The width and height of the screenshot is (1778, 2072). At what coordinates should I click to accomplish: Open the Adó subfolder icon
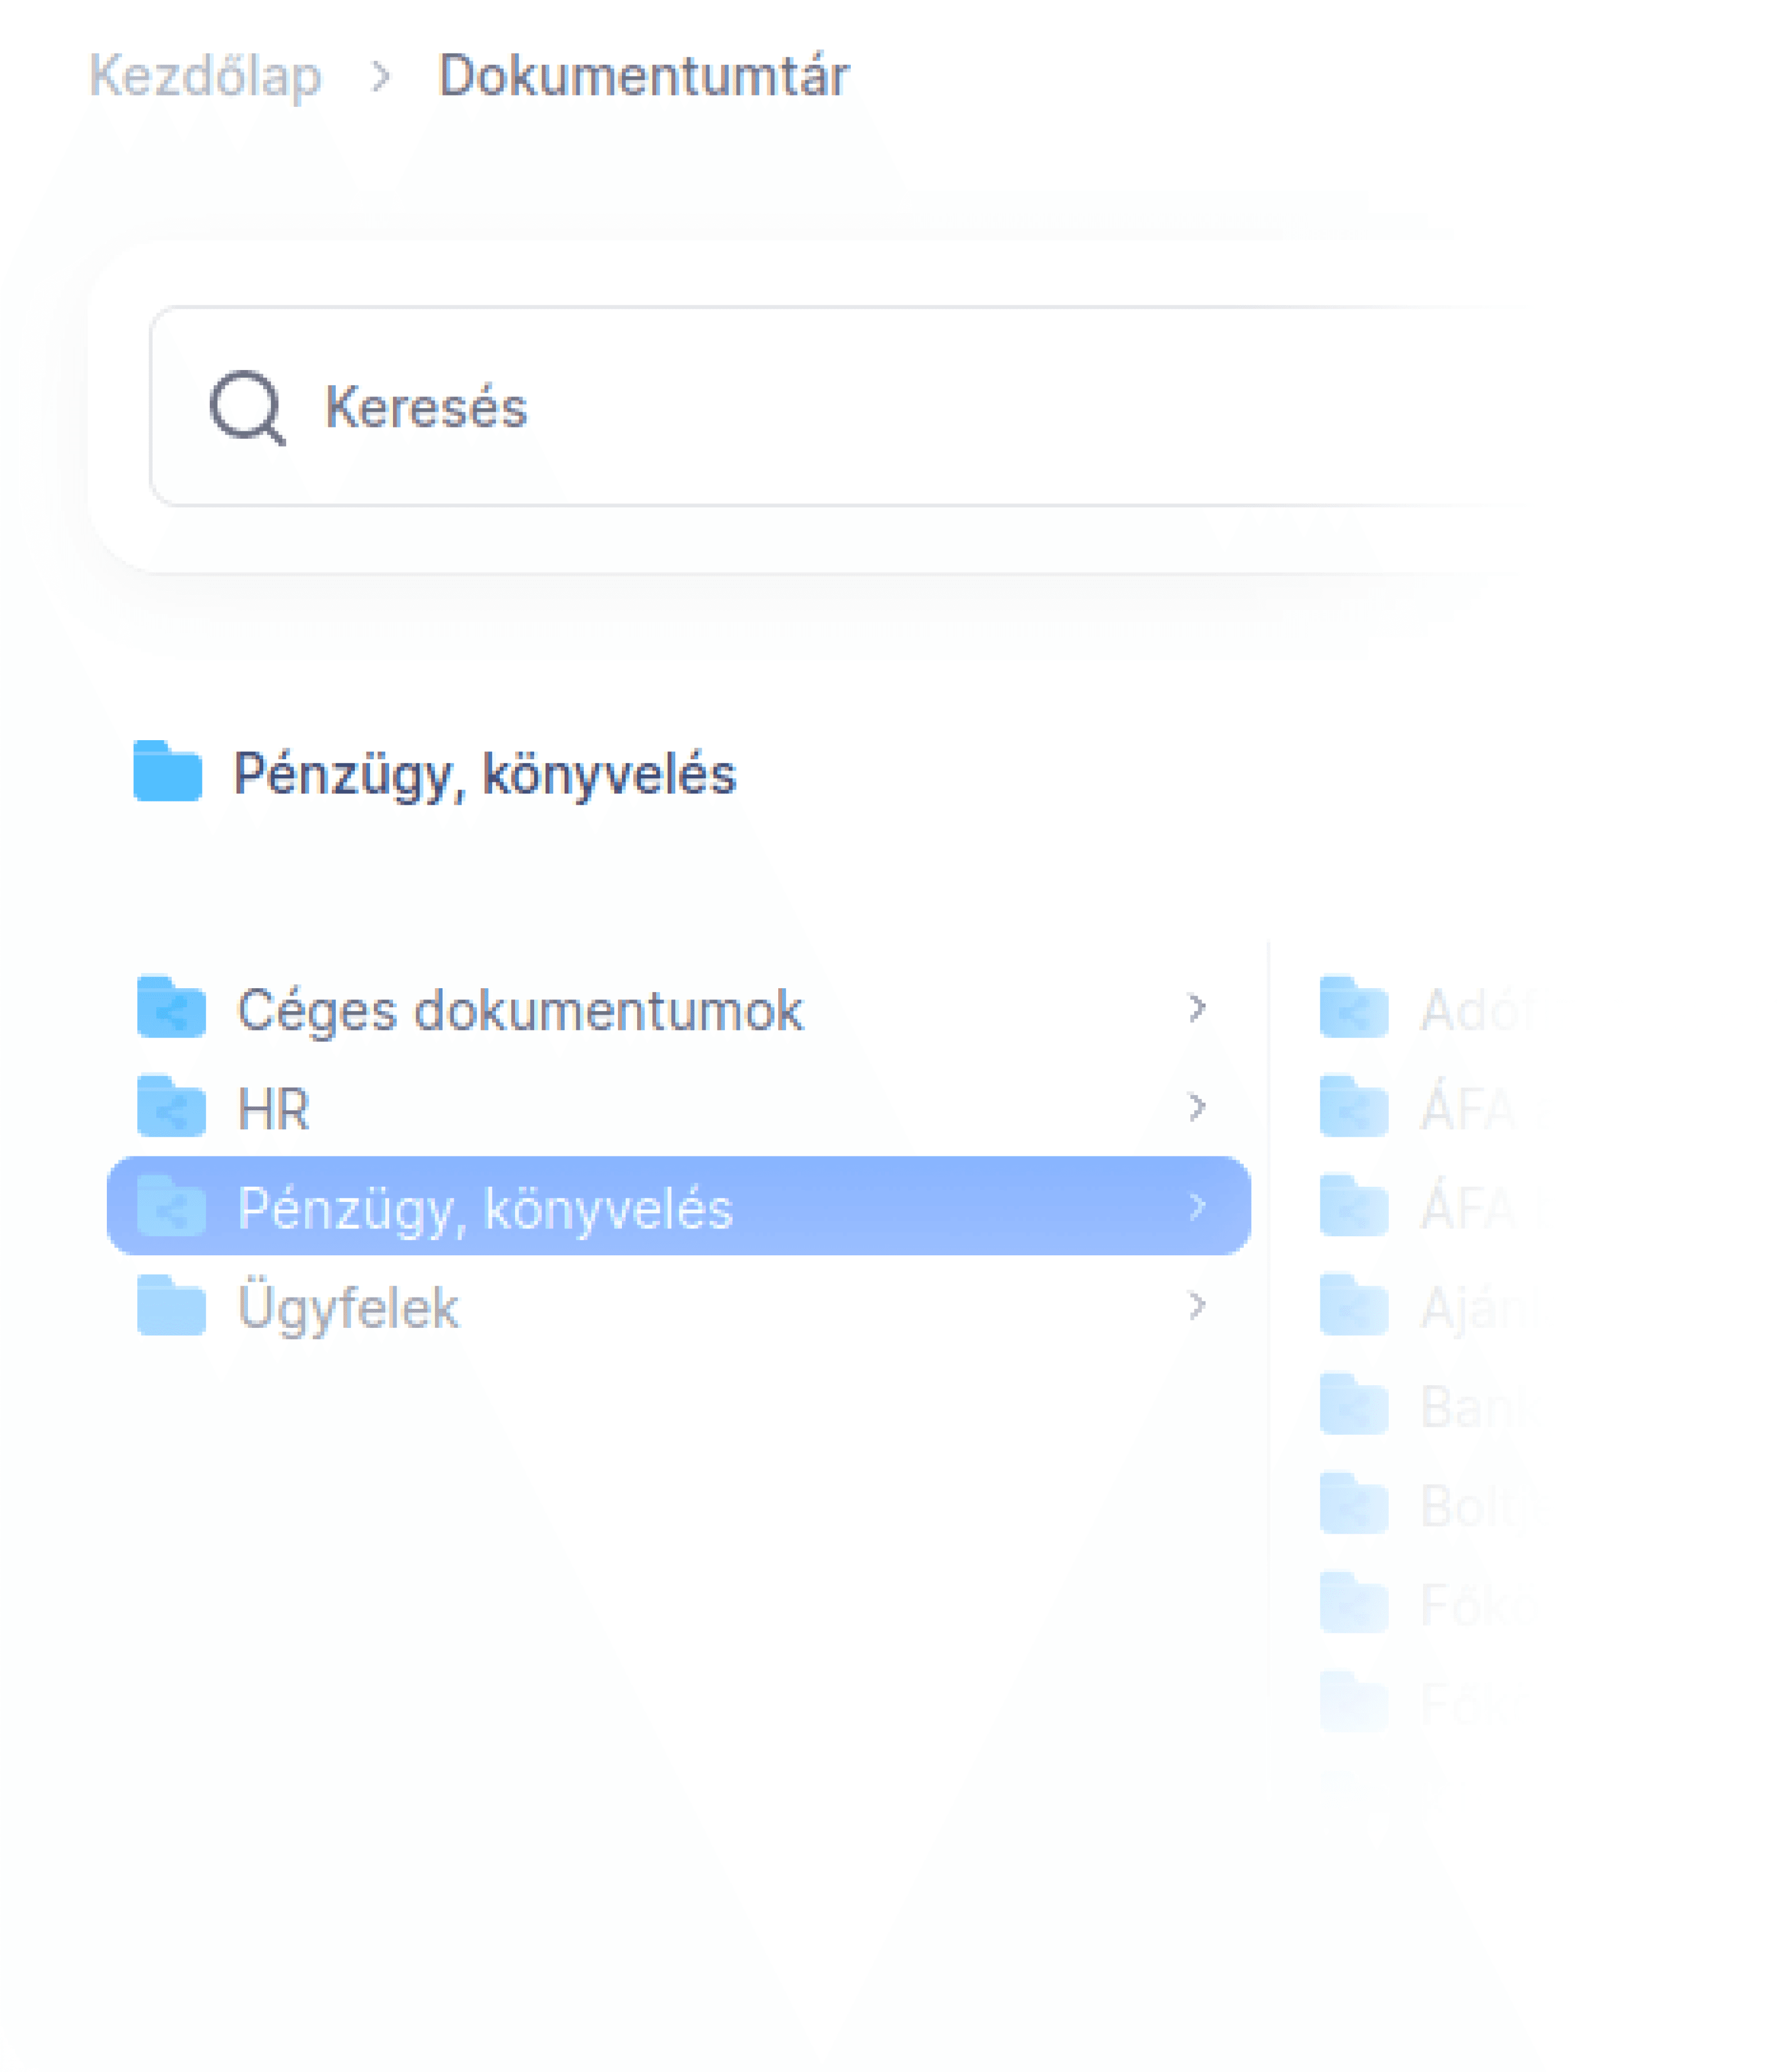click(x=1353, y=1007)
